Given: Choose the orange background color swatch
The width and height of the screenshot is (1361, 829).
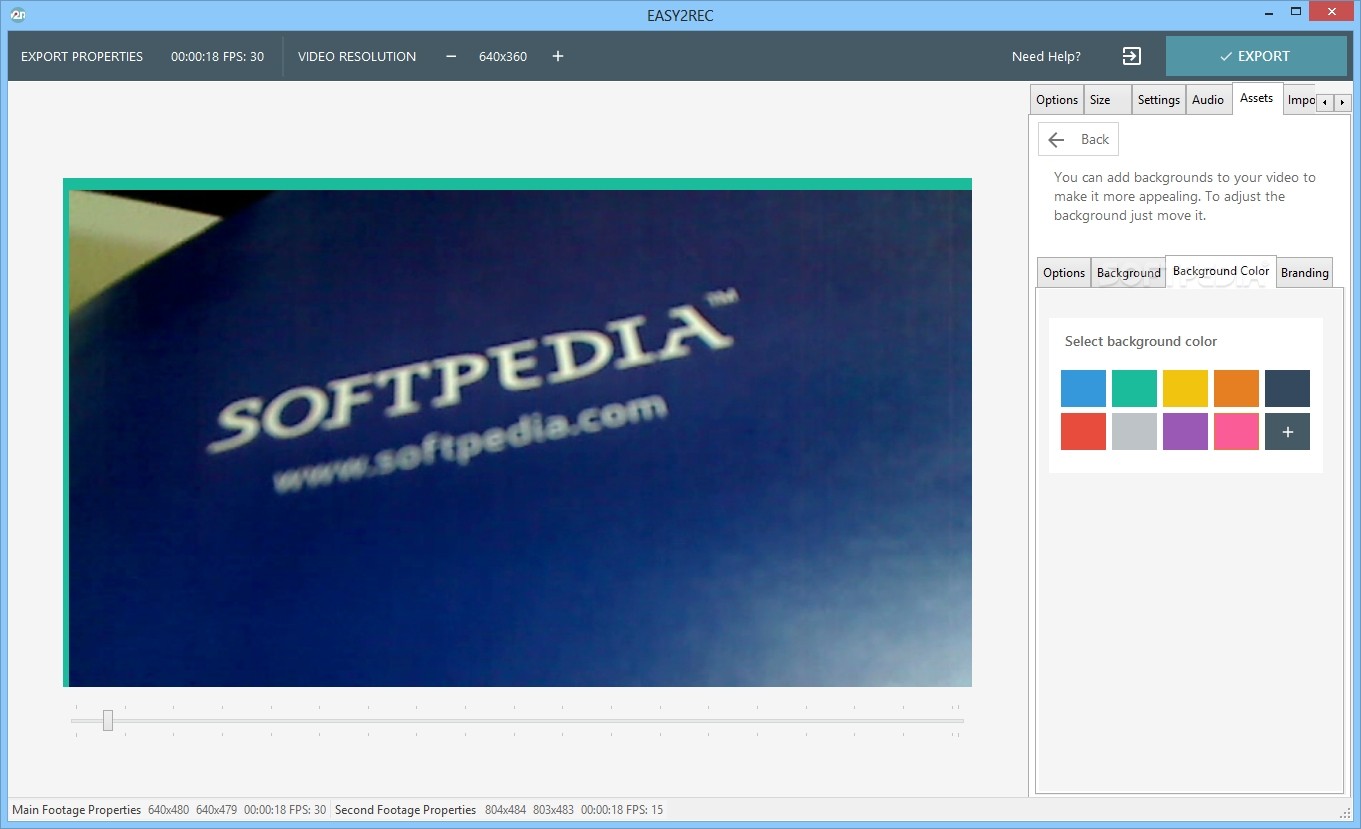Looking at the screenshot, I should [x=1236, y=388].
